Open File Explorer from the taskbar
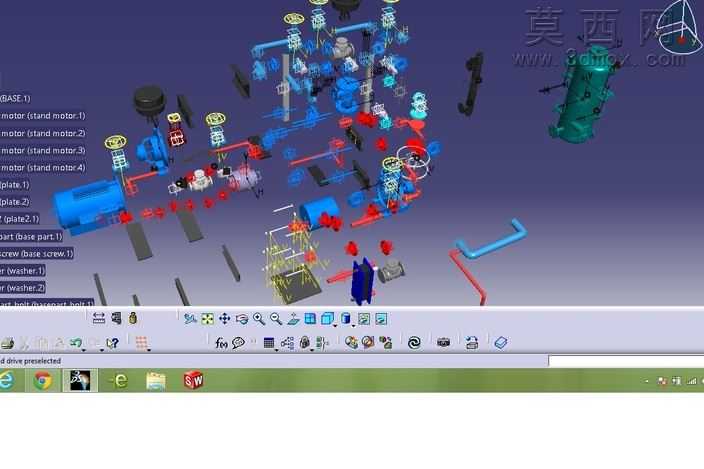This screenshot has width=704, height=469. pyautogui.click(x=156, y=381)
